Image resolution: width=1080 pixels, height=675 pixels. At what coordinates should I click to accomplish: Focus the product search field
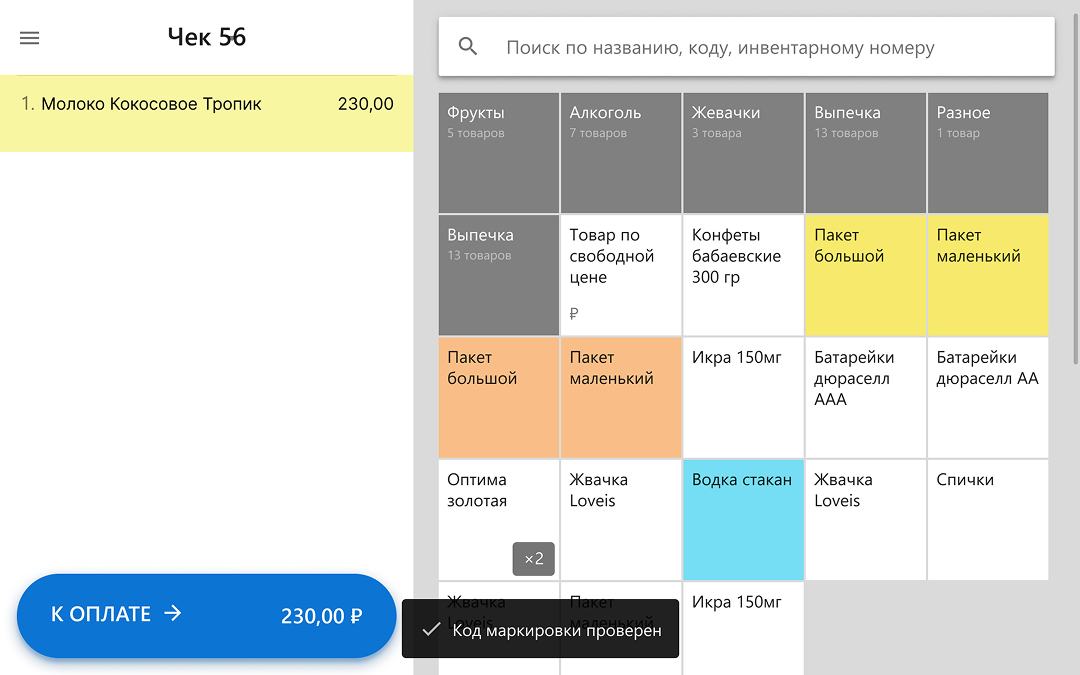tap(747, 47)
